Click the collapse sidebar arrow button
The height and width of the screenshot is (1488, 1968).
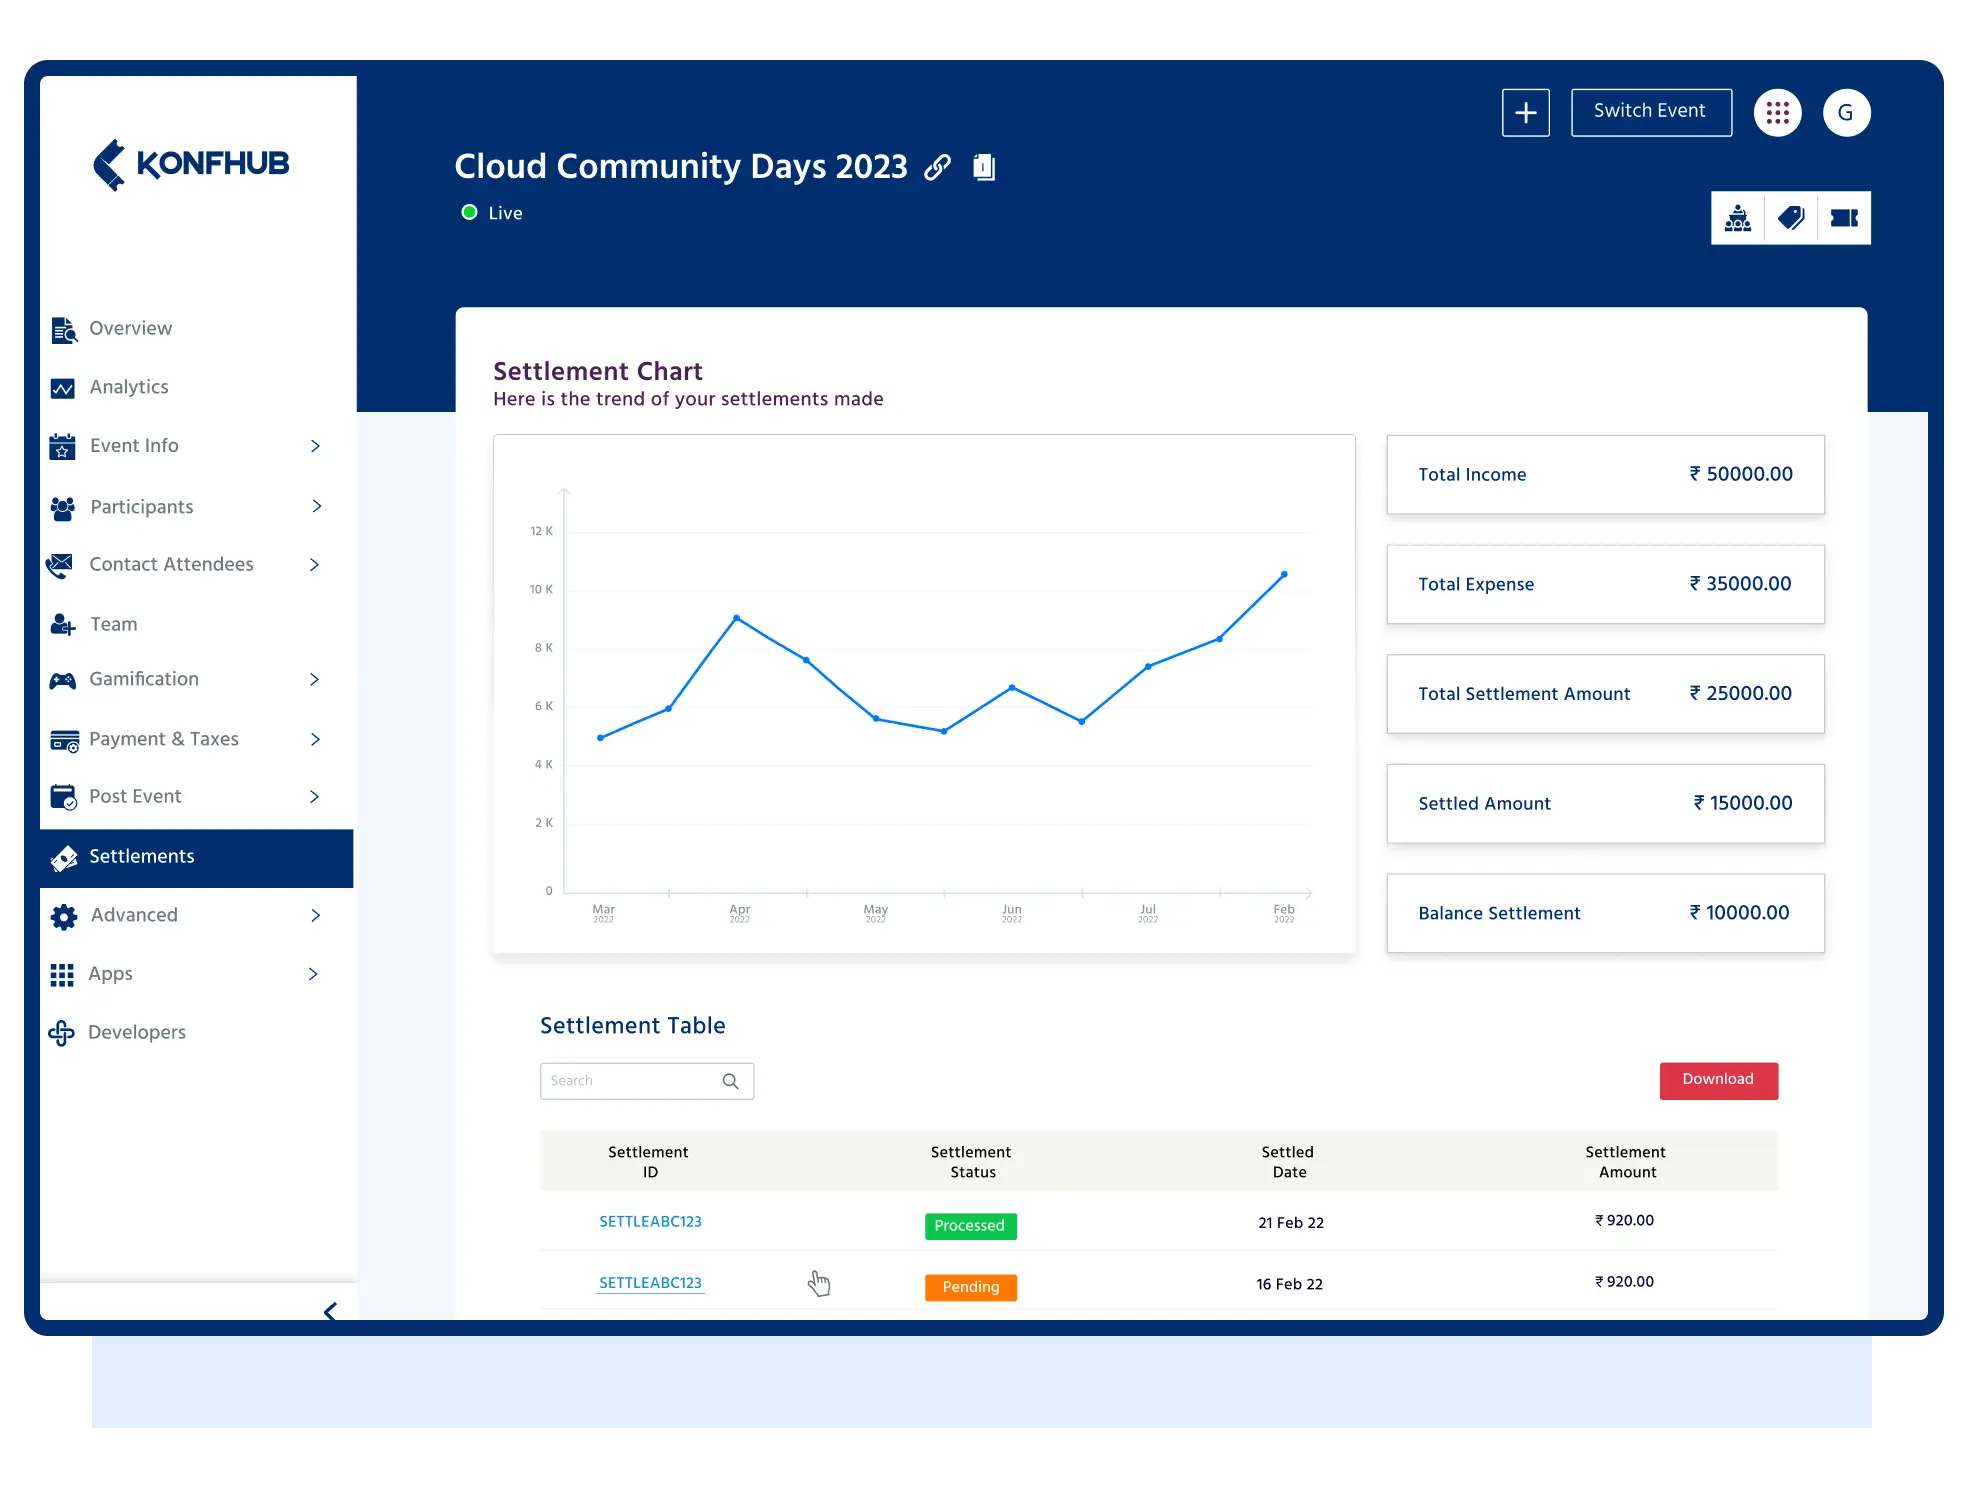click(x=328, y=1310)
